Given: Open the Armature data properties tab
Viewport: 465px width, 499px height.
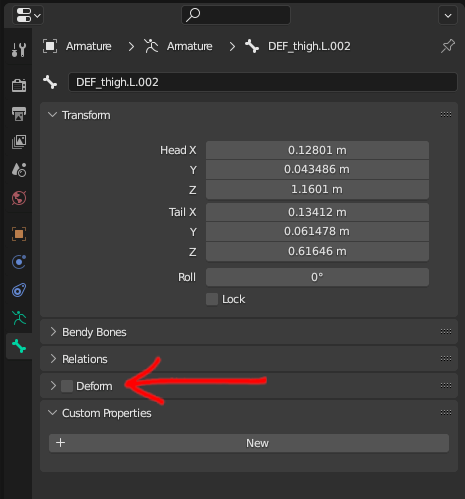Looking at the screenshot, I should tap(19, 318).
